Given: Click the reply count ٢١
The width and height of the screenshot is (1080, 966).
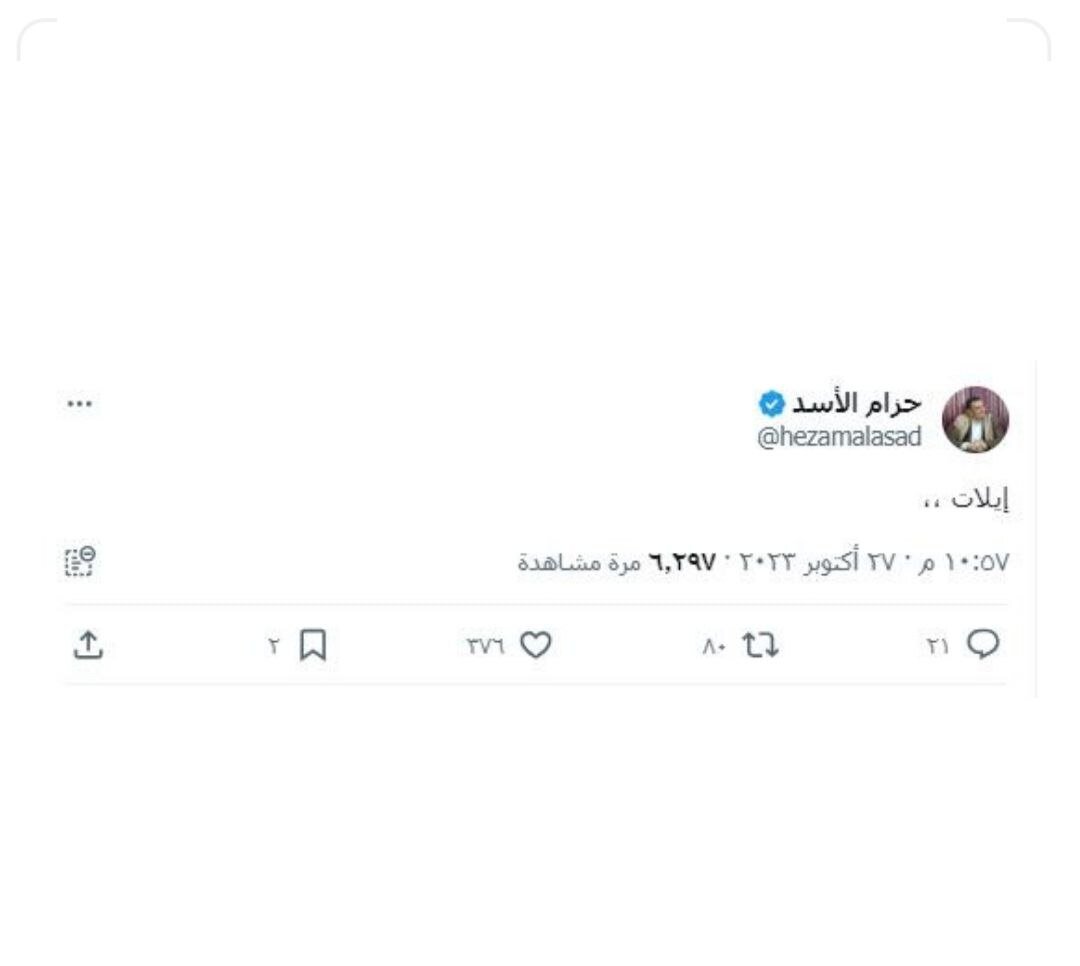Looking at the screenshot, I should (x=937, y=646).
